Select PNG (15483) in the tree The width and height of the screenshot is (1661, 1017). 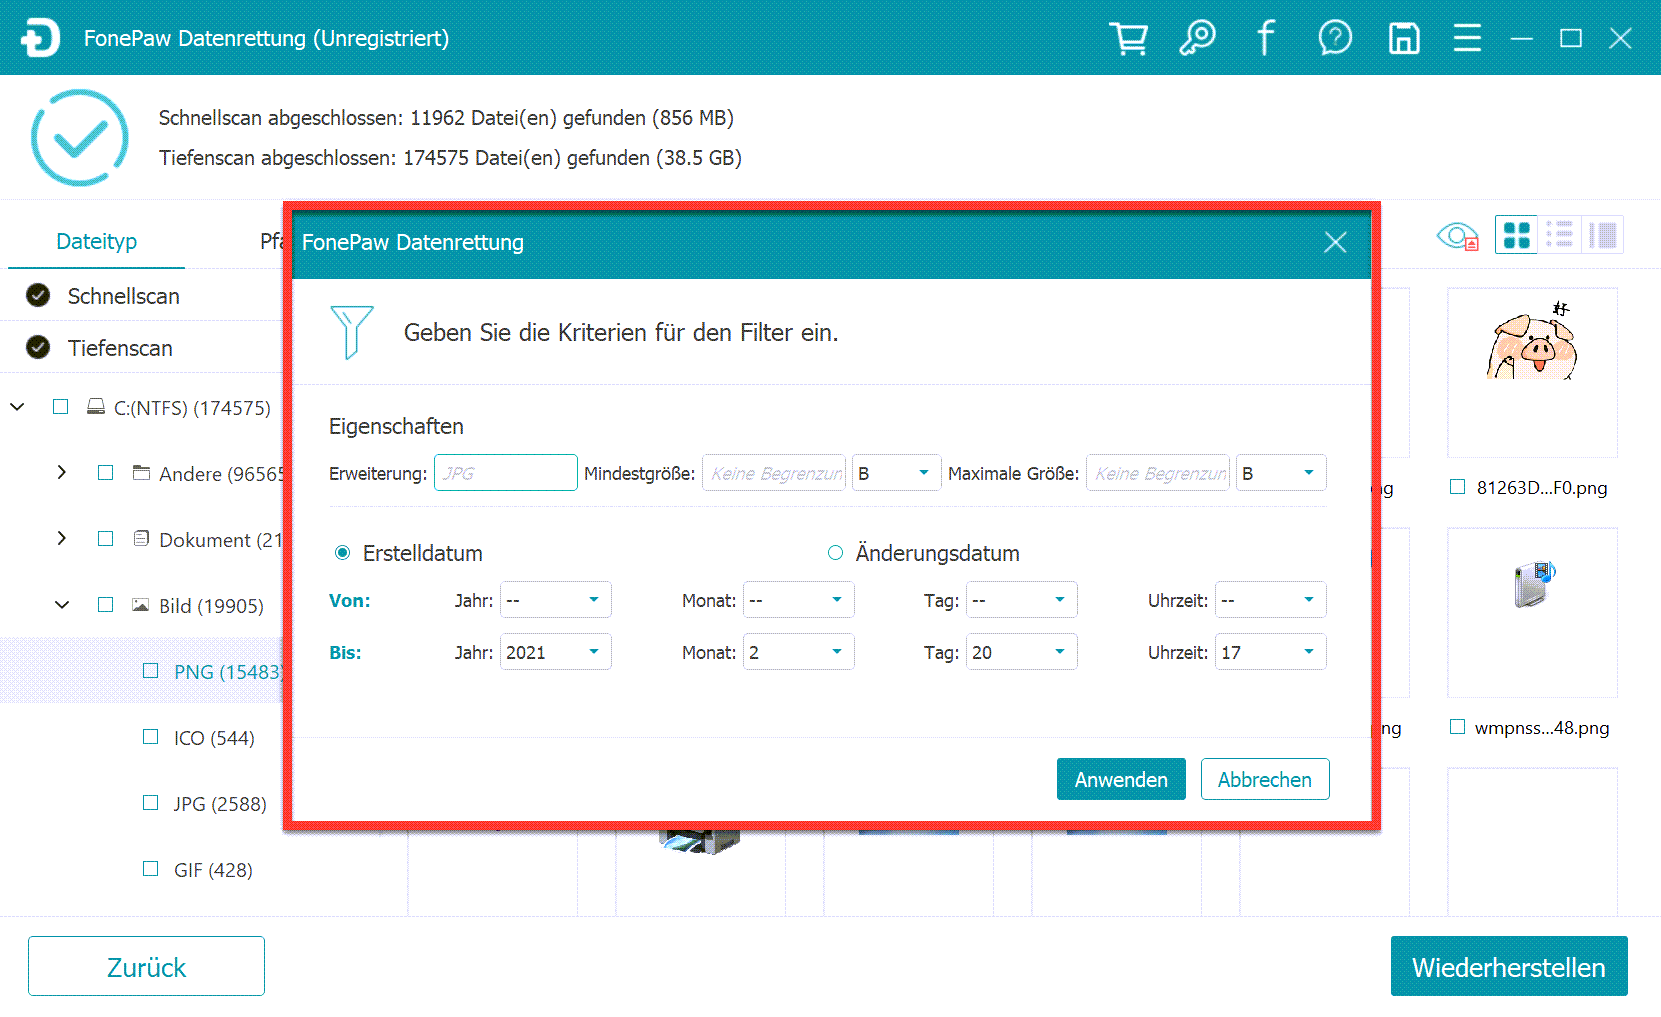(x=229, y=671)
